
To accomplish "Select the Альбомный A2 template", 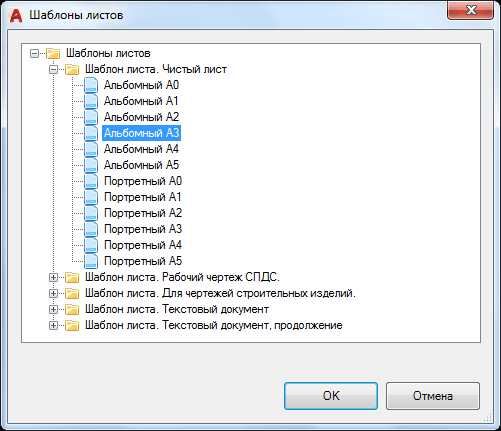I will (x=141, y=117).
